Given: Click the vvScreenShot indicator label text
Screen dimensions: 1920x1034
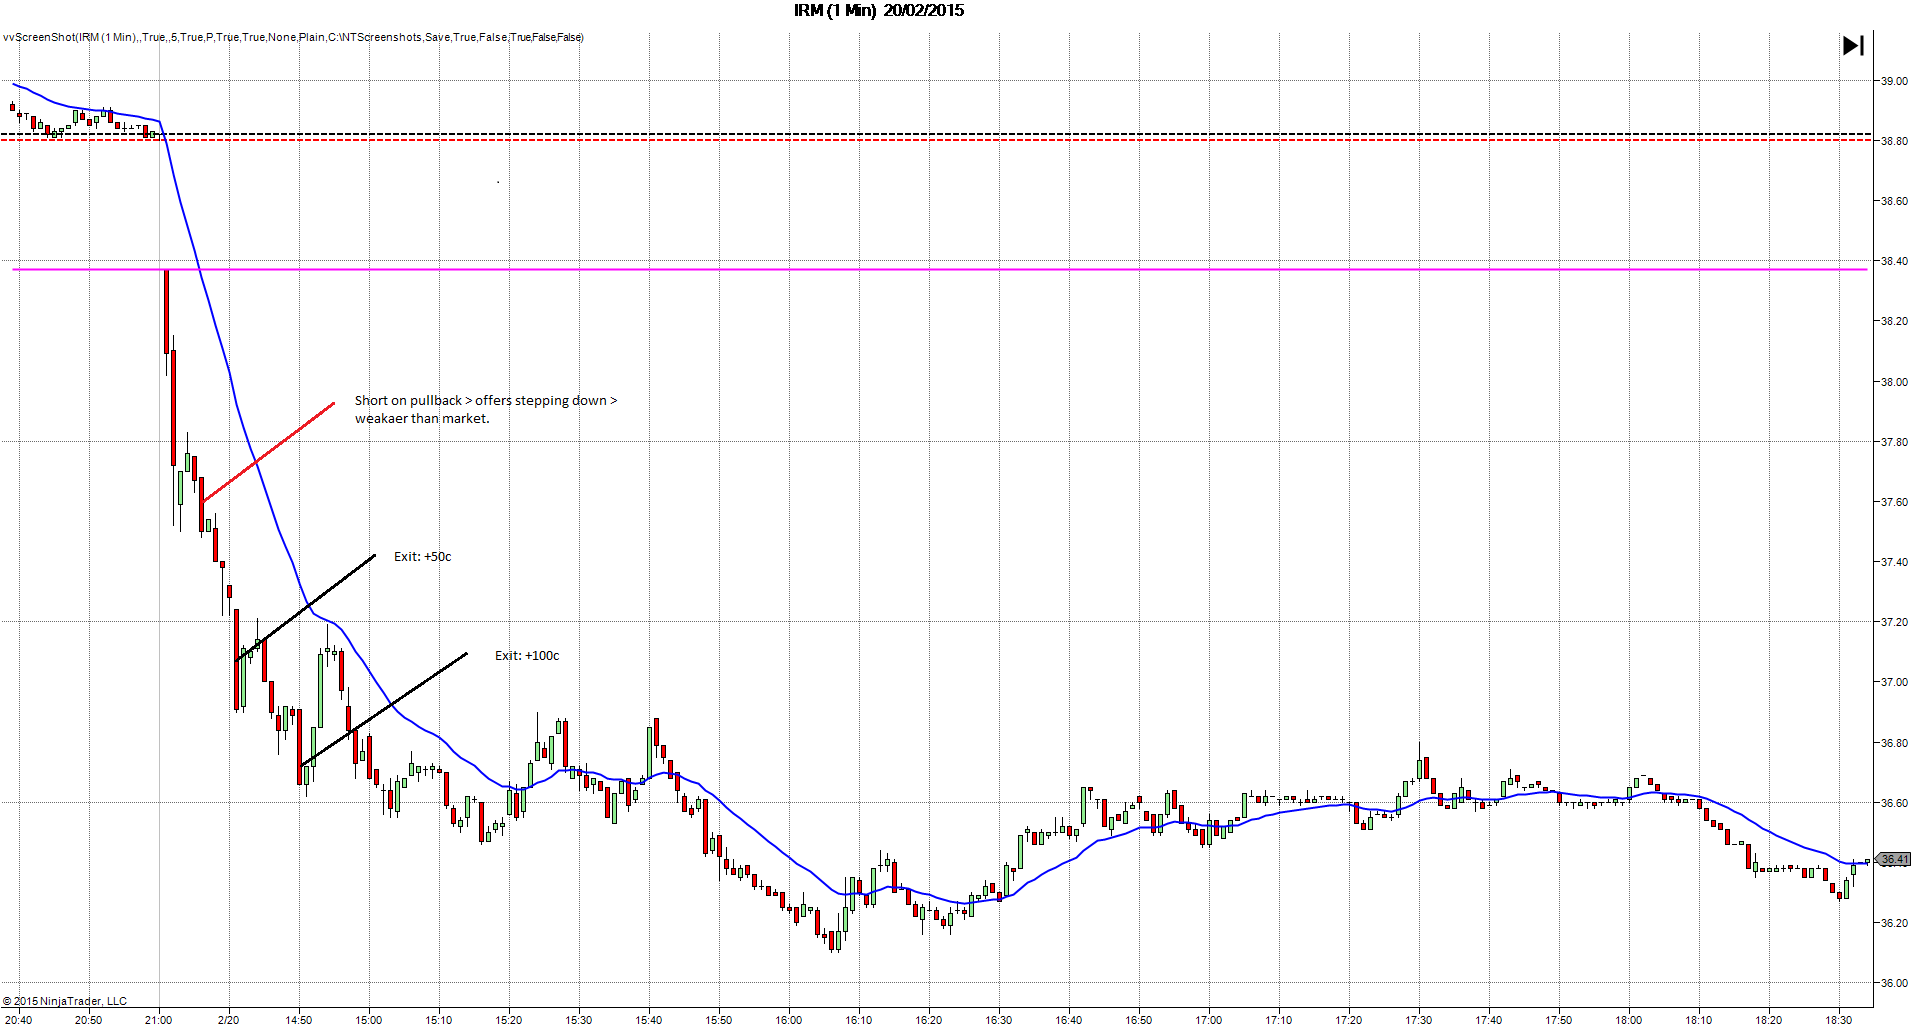Looking at the screenshot, I should point(293,37).
